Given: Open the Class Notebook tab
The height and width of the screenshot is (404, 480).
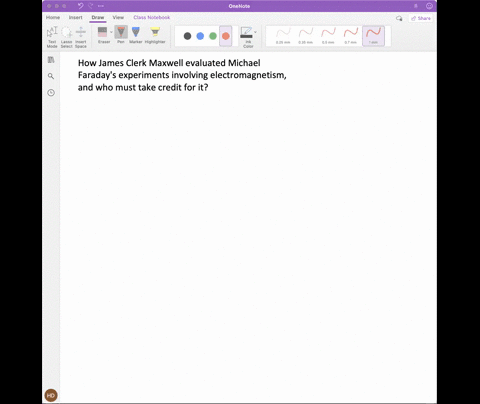Looking at the screenshot, I should 152,17.
